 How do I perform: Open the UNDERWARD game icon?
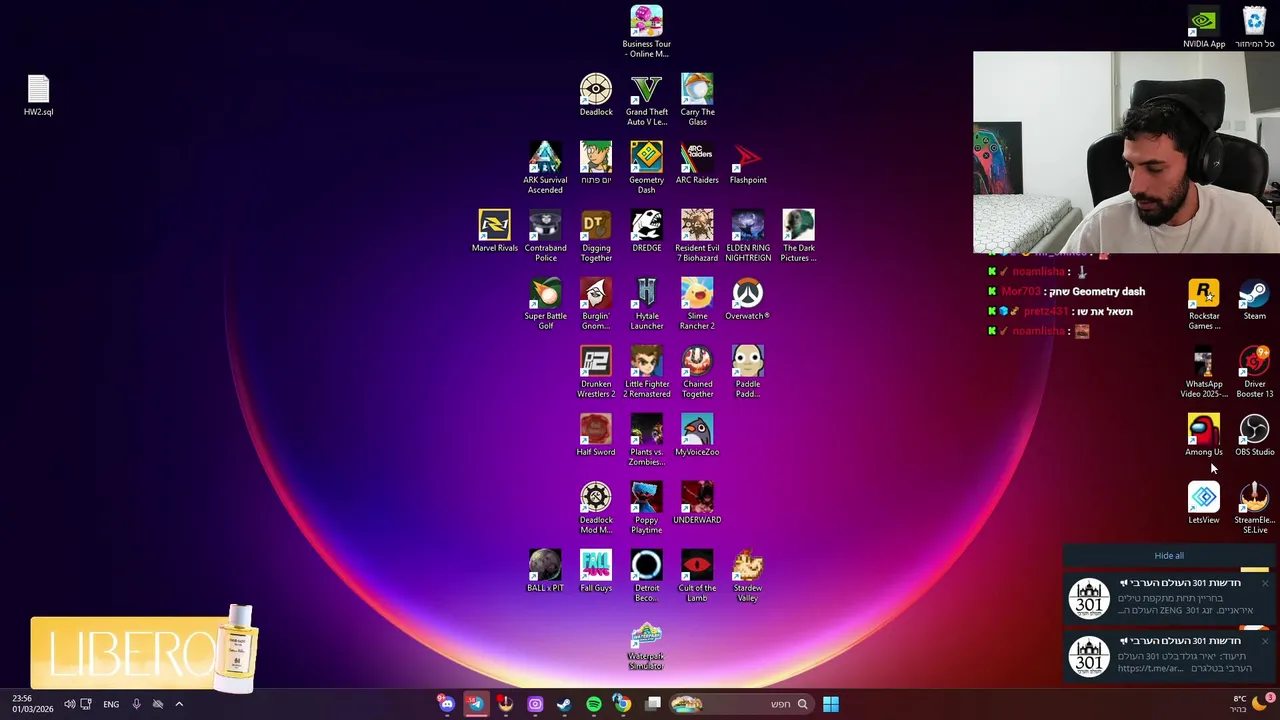tap(697, 503)
